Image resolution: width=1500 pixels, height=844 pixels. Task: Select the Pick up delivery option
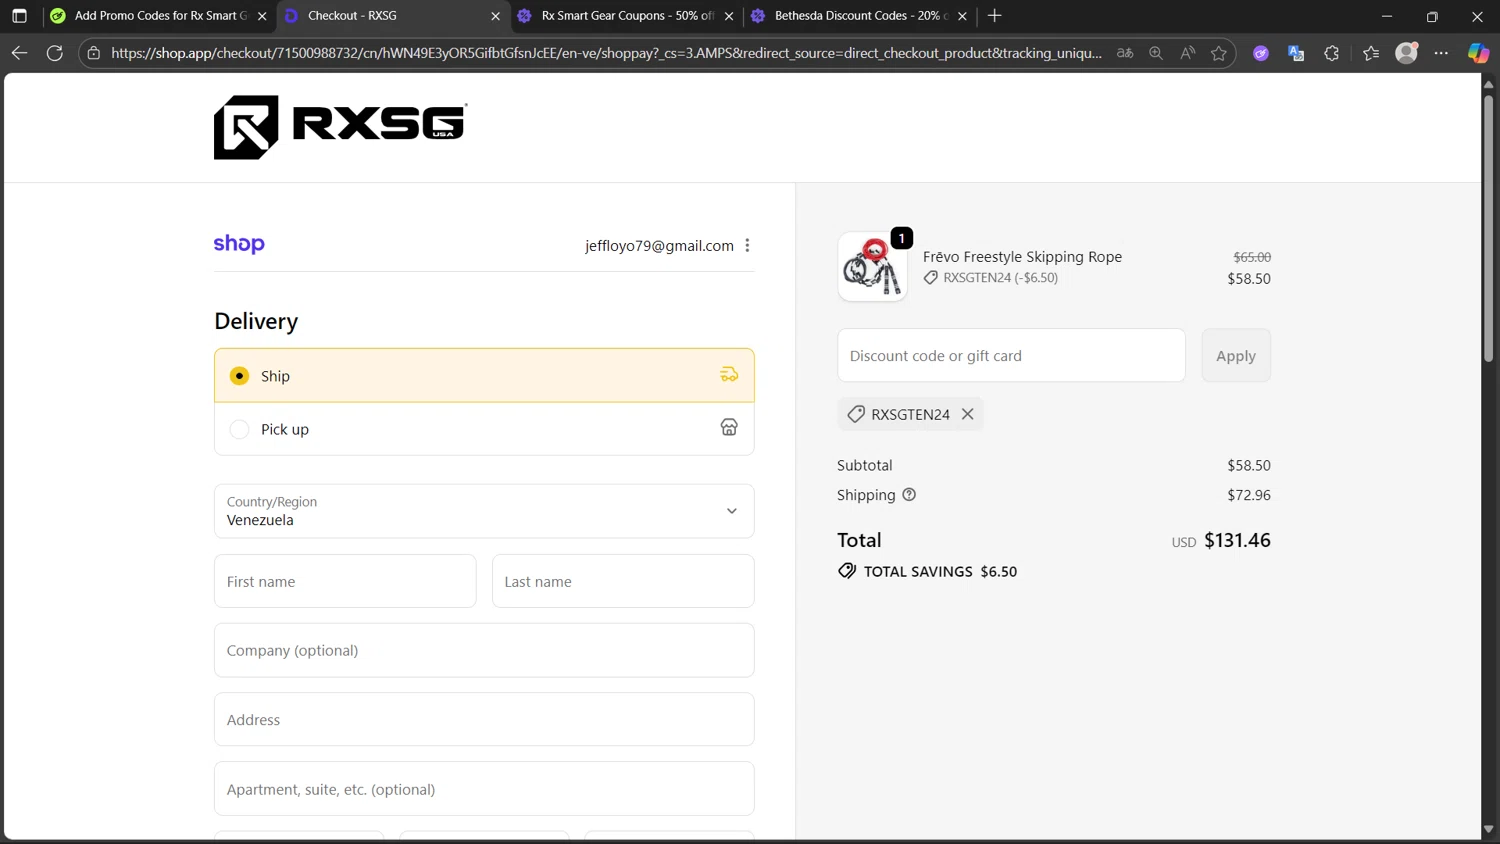click(x=484, y=429)
